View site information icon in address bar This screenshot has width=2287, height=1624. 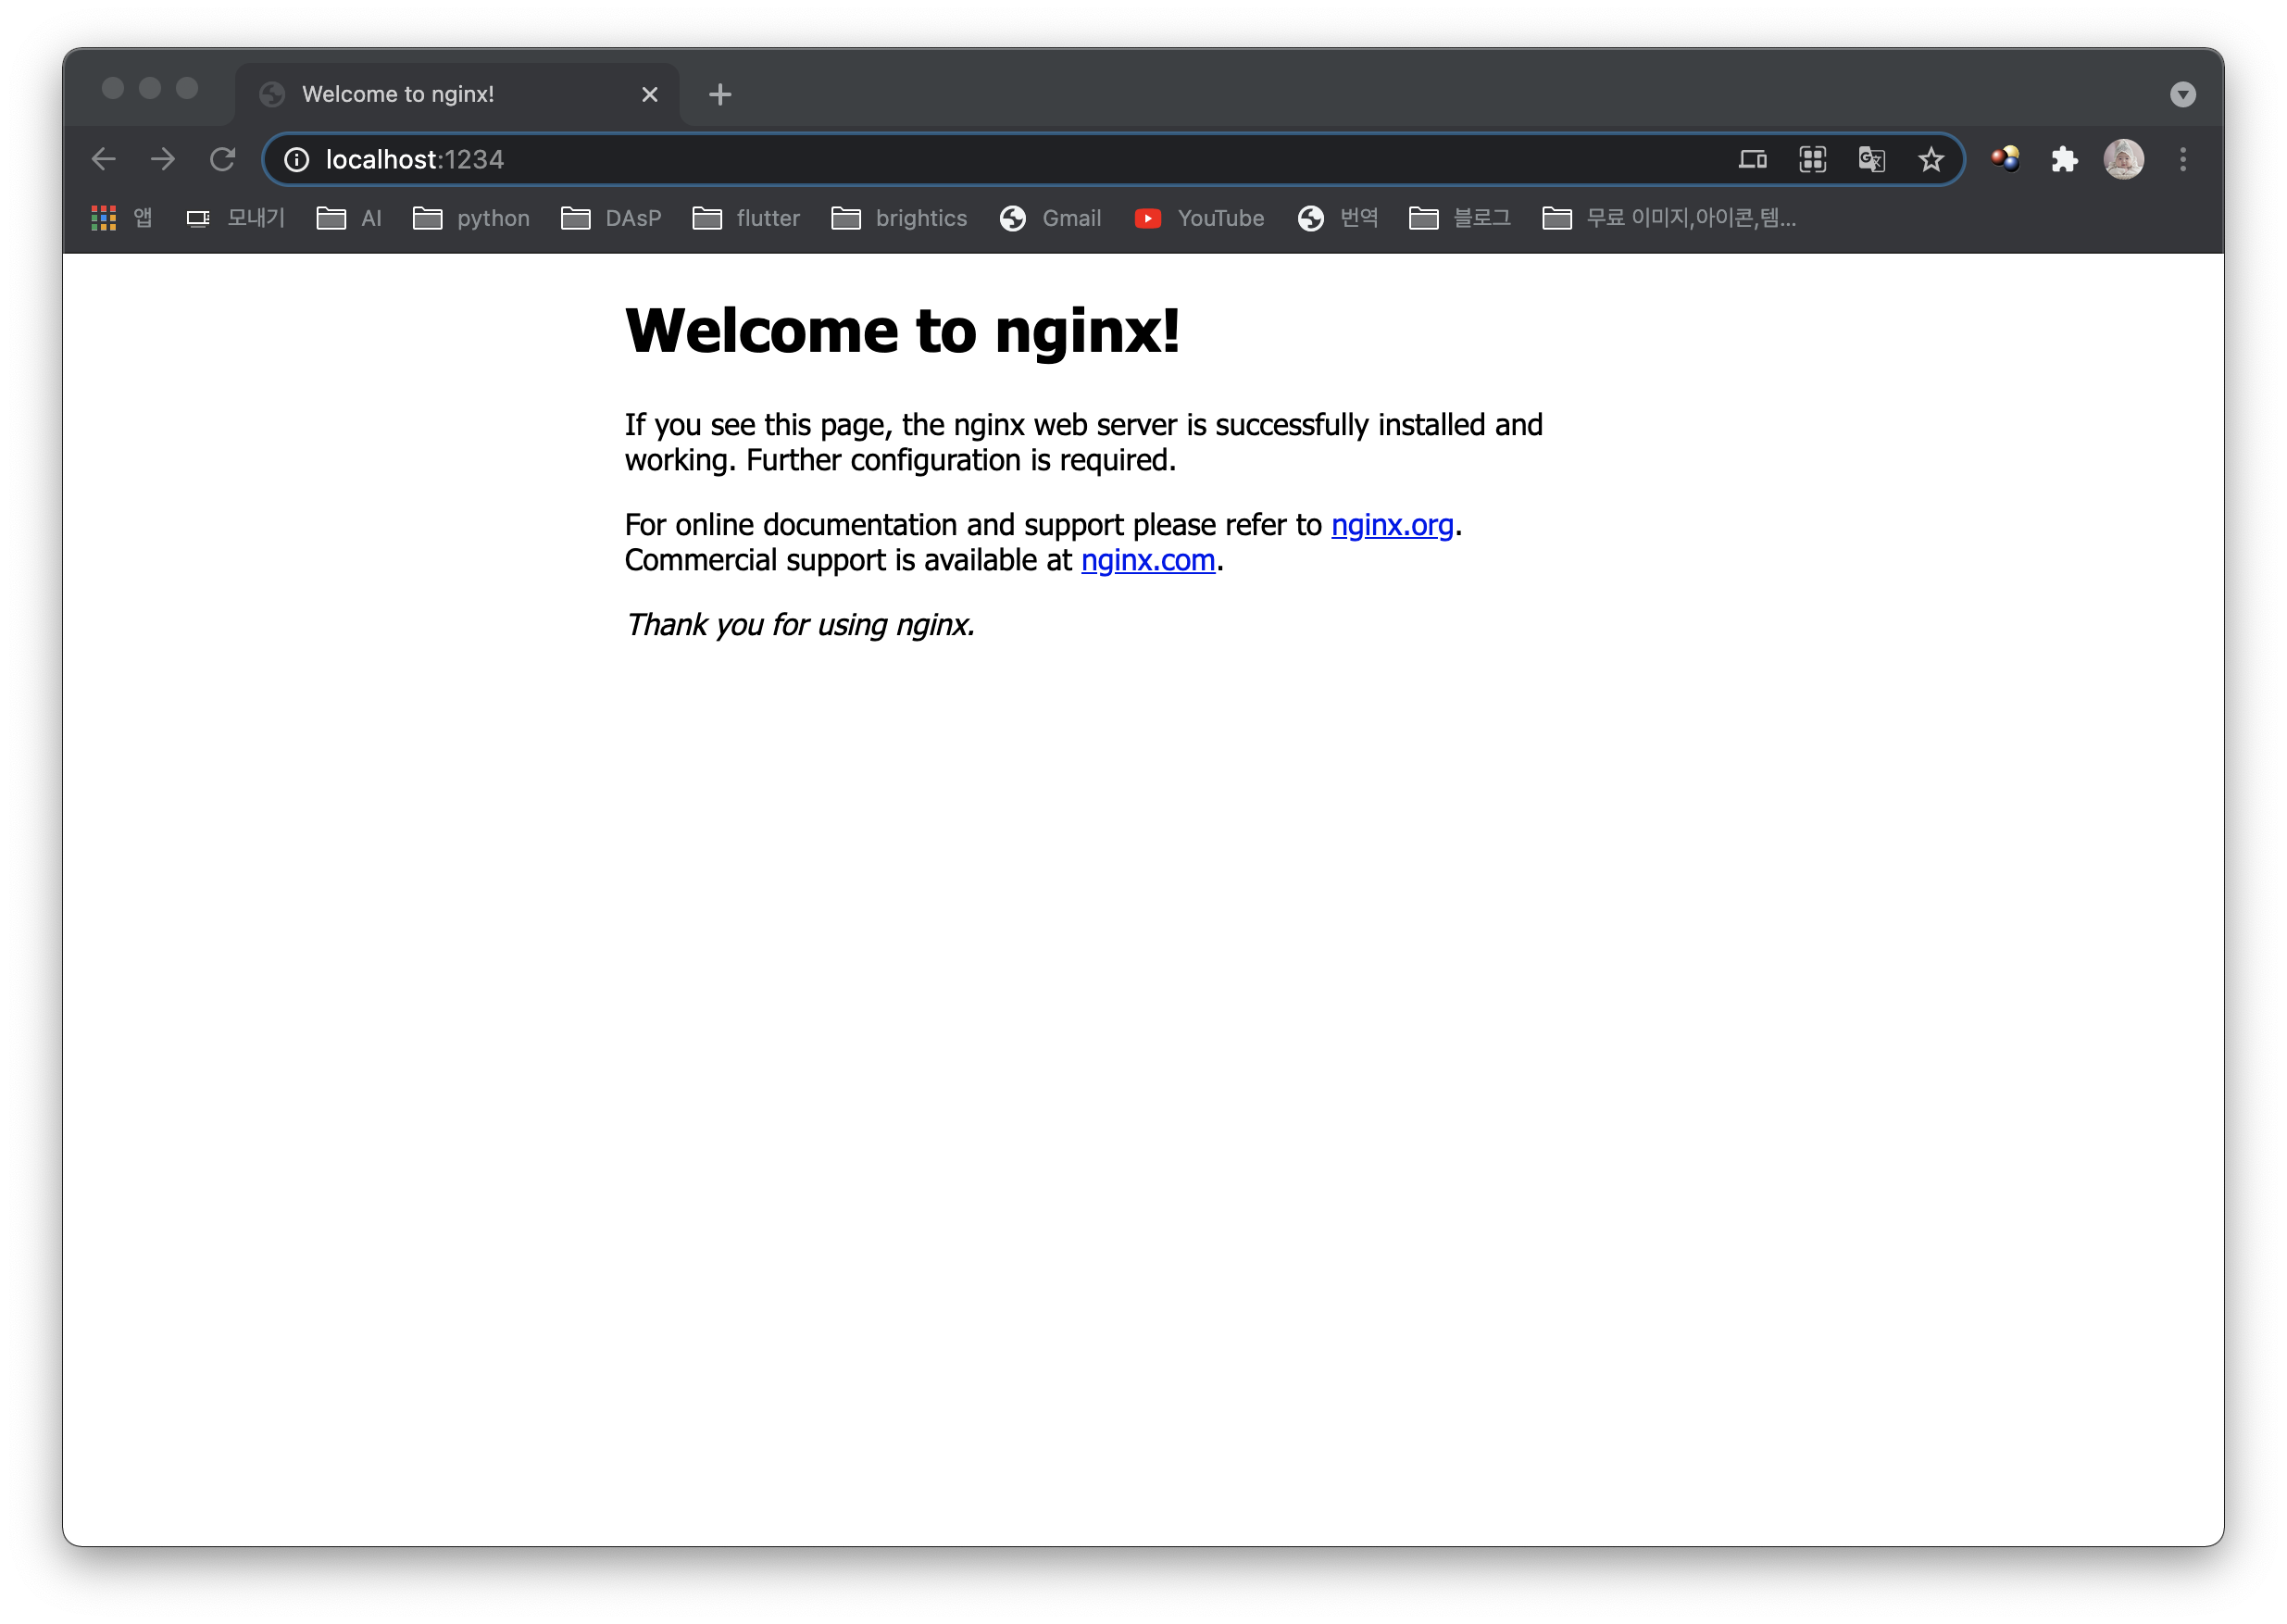point(296,160)
